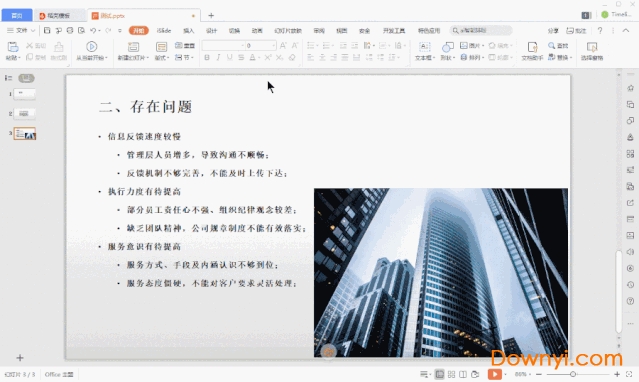Switch to slide sorter view icon
This screenshot has width=639, height=382.
pyautogui.click(x=452, y=374)
